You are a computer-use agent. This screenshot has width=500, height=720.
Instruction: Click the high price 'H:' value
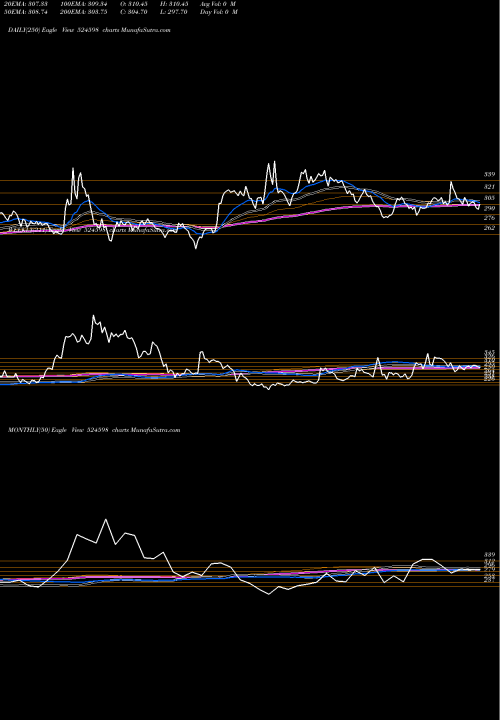[x=175, y=4]
